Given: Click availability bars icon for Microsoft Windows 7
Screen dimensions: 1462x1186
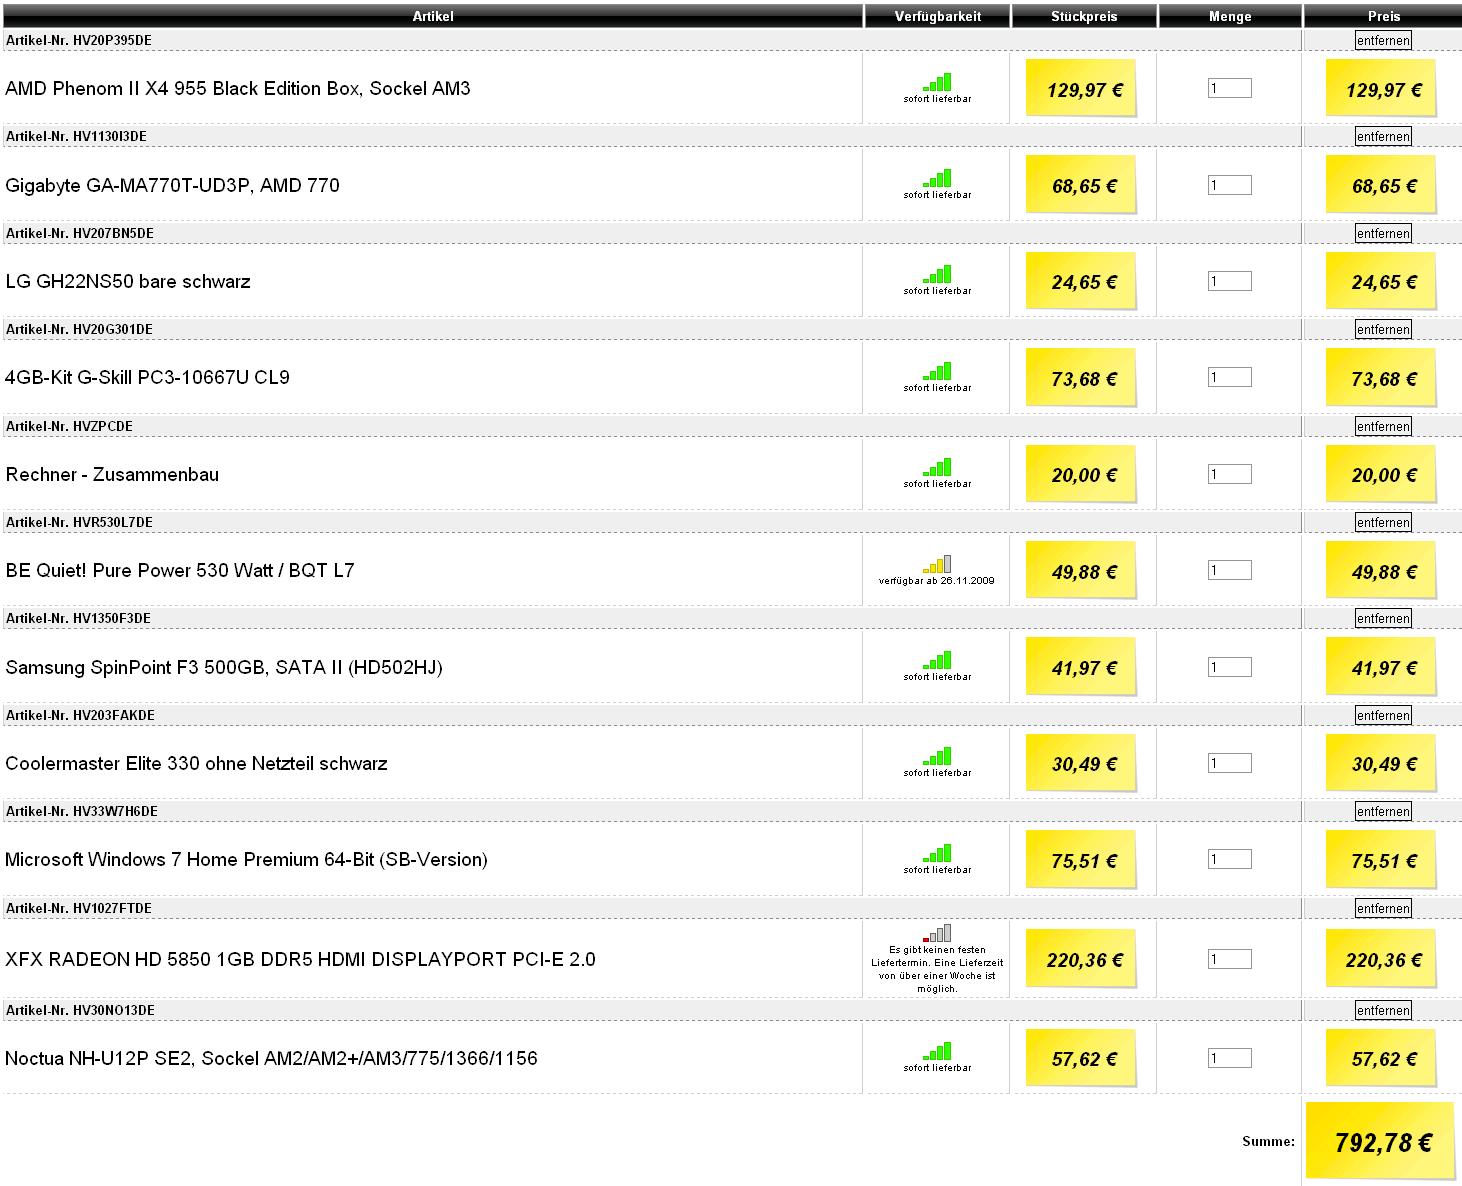Looking at the screenshot, I should point(938,853).
